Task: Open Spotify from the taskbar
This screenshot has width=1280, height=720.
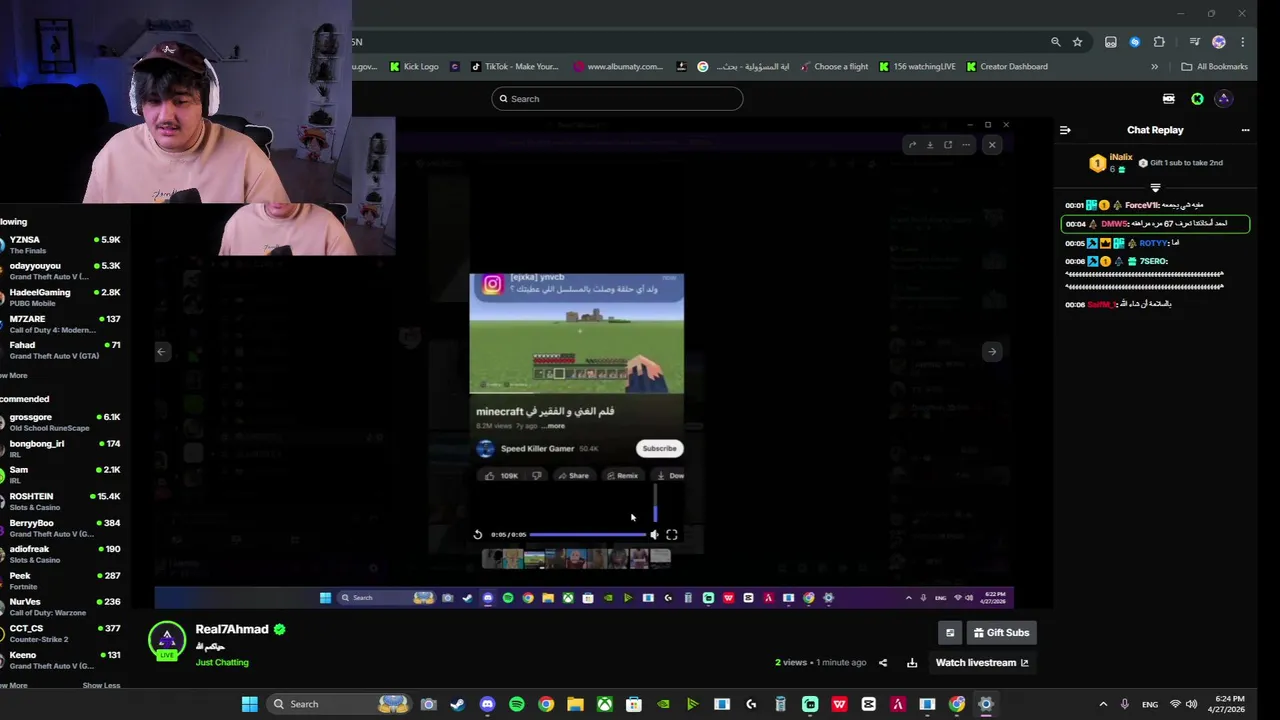Action: [x=516, y=704]
